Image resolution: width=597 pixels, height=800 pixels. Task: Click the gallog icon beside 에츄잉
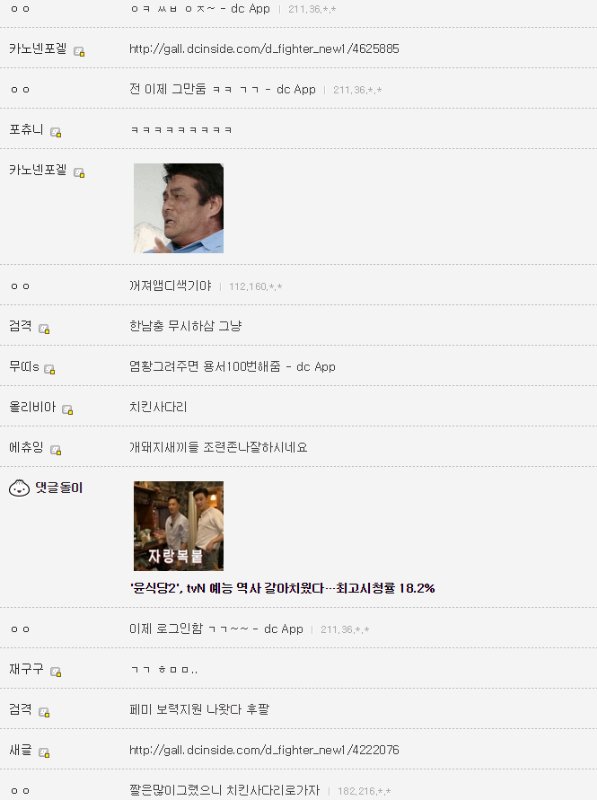point(56,449)
